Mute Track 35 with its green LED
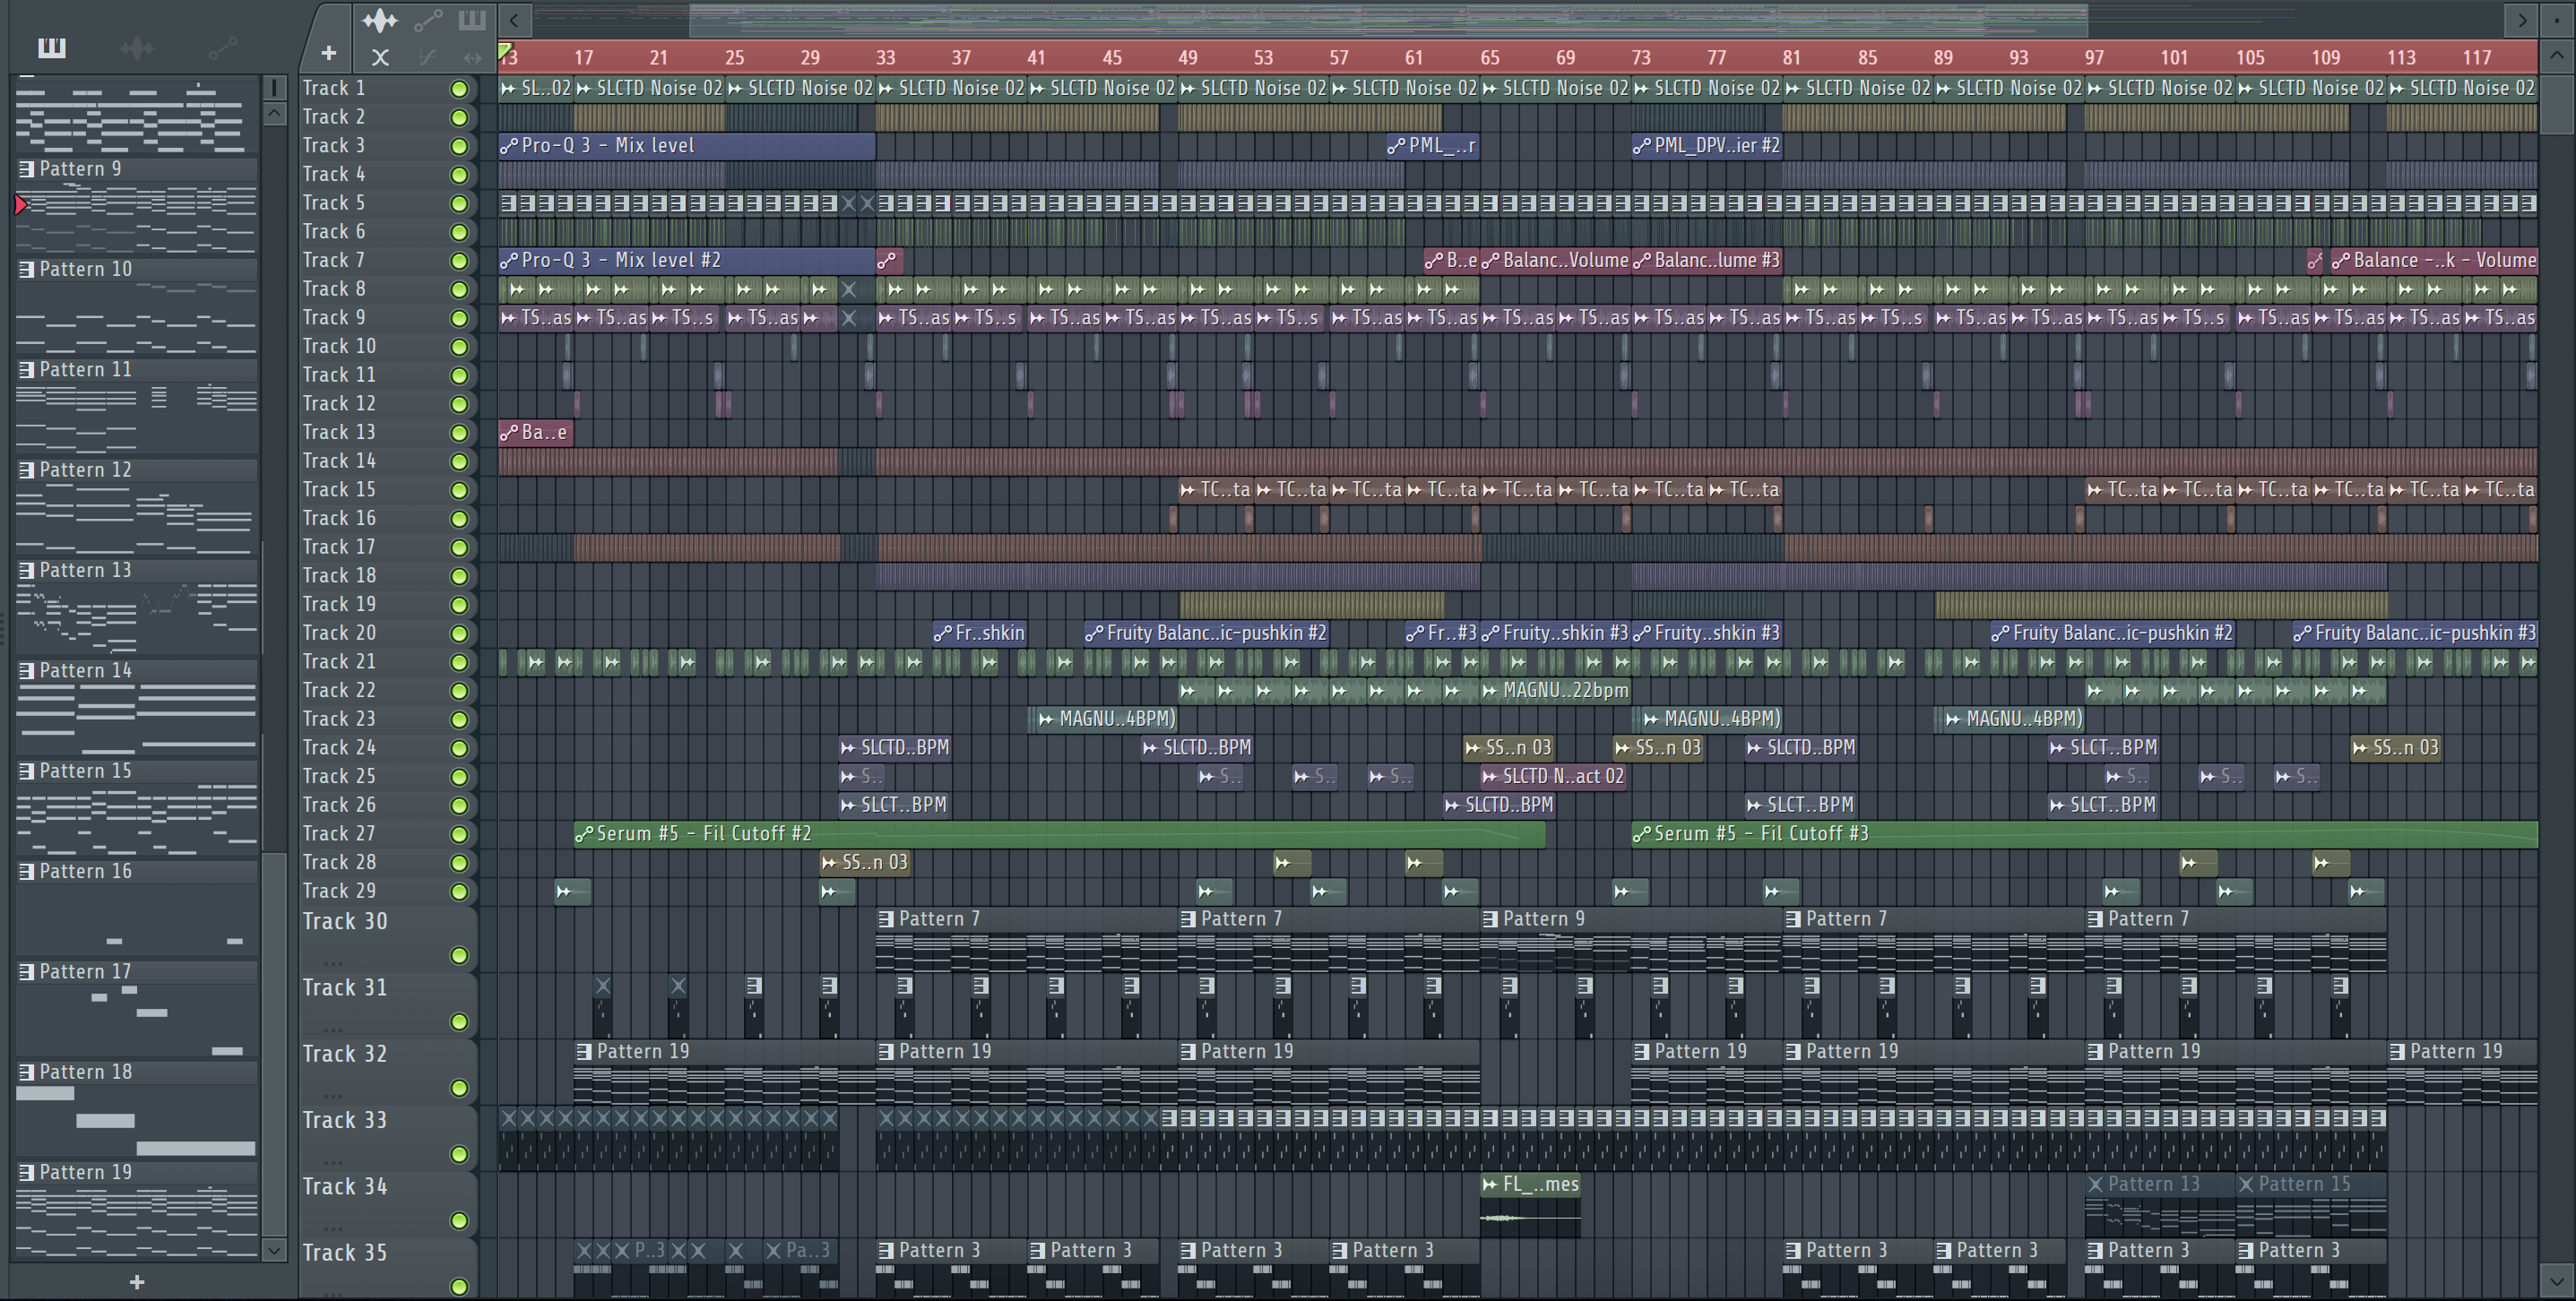This screenshot has height=1301, width=2576. point(459,1287)
